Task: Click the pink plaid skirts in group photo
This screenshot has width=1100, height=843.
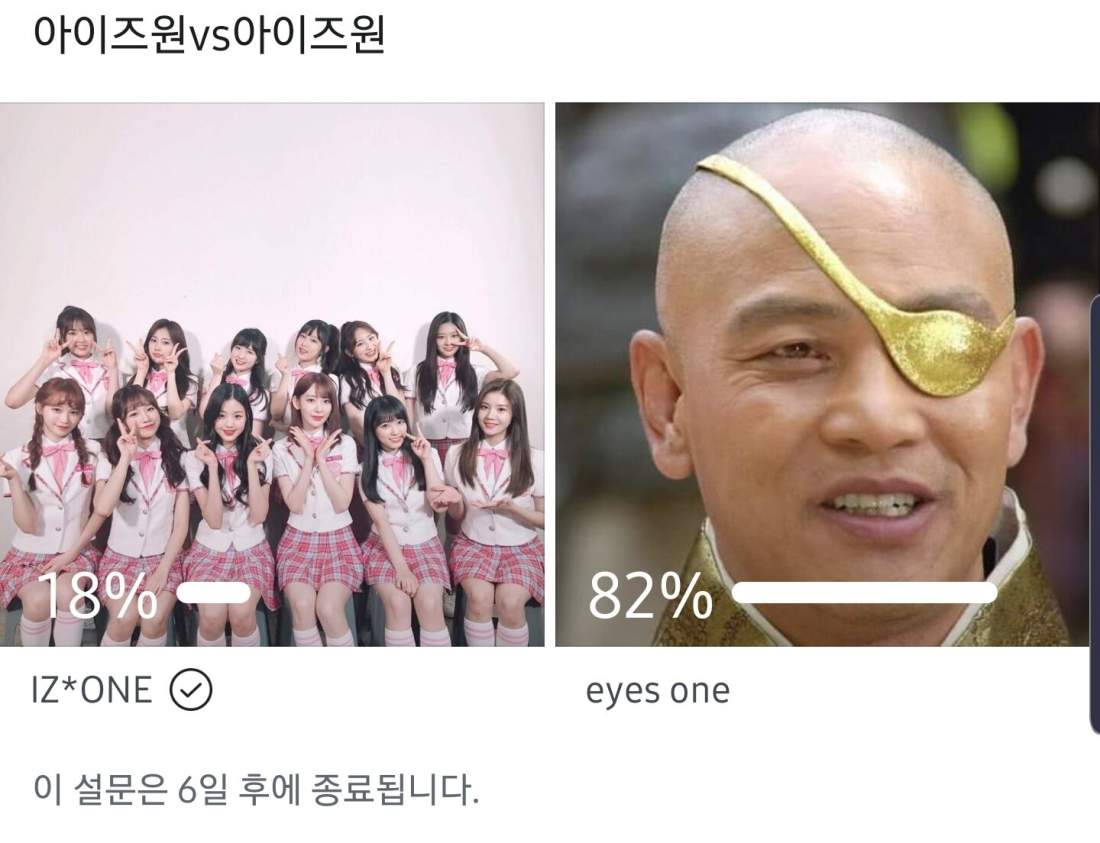Action: pos(274,561)
